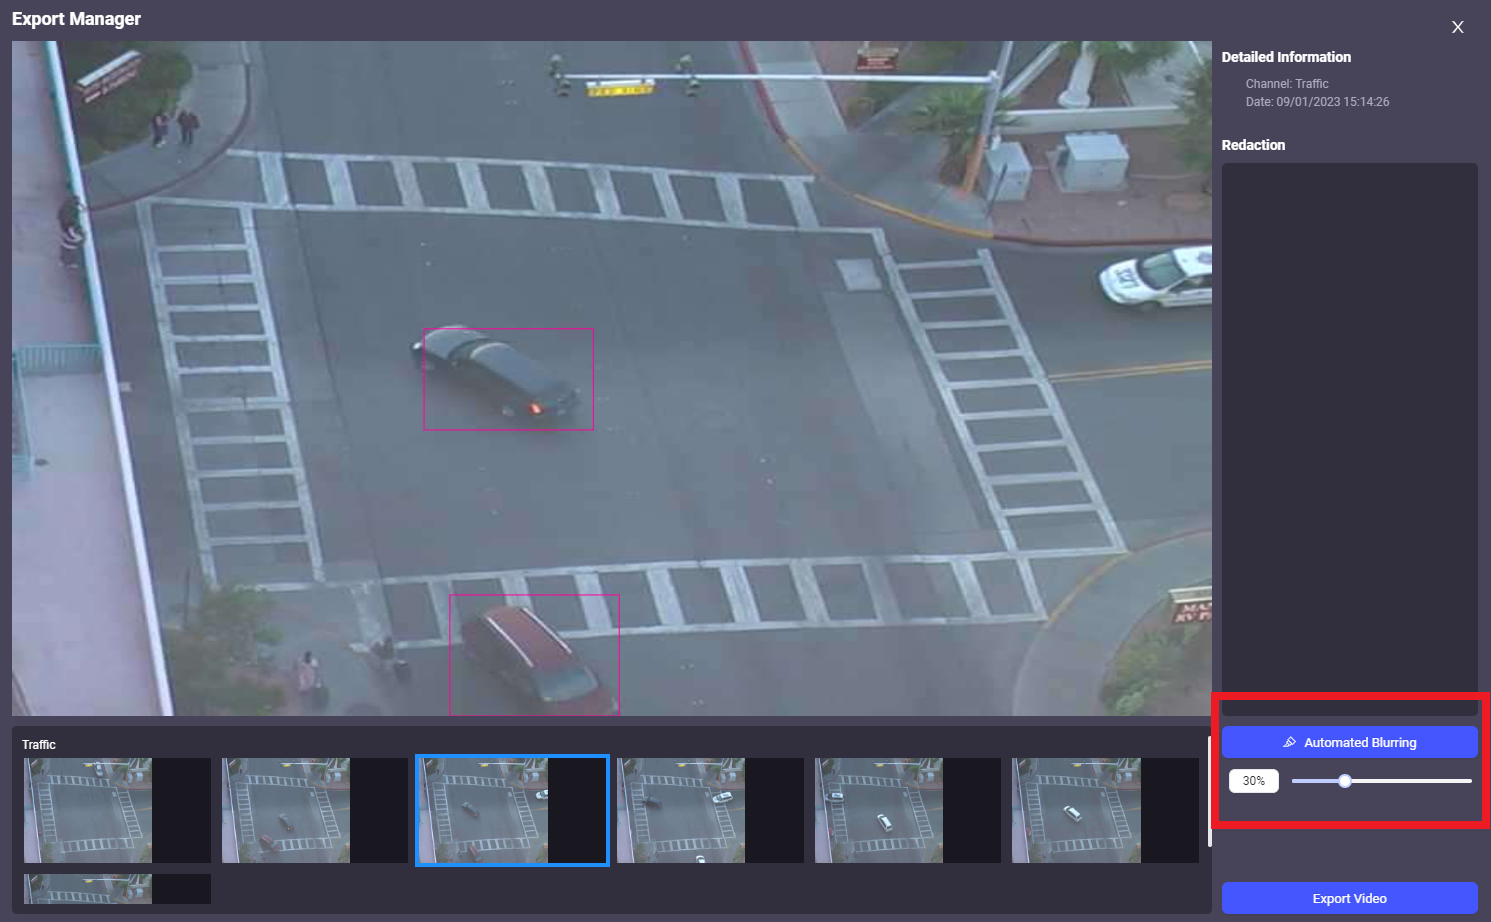Select the first Traffic thumbnail
The height and width of the screenshot is (922, 1491).
coord(117,810)
